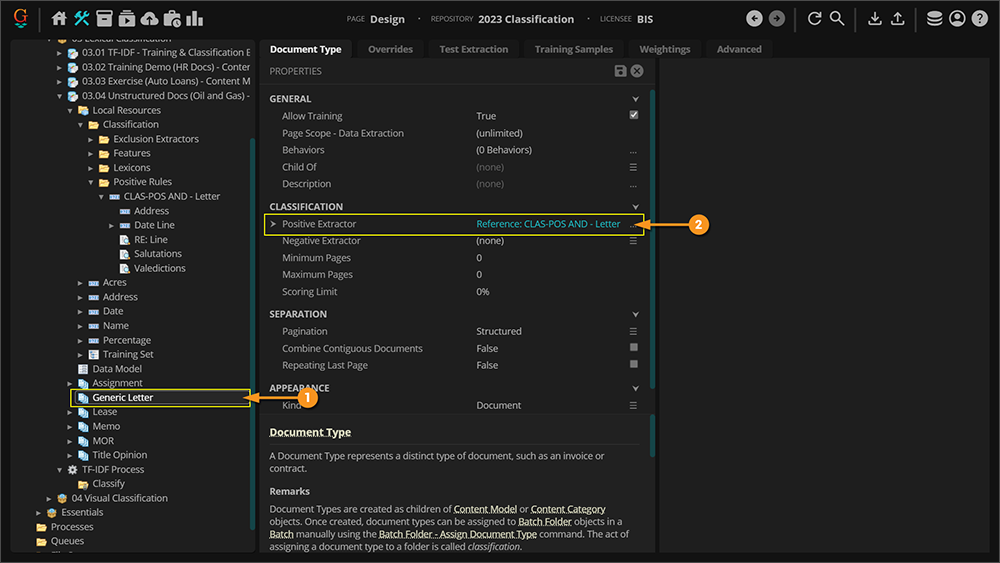Click the navigate back arrow button
Screen dimensions: 1000x563
(x=754, y=18)
